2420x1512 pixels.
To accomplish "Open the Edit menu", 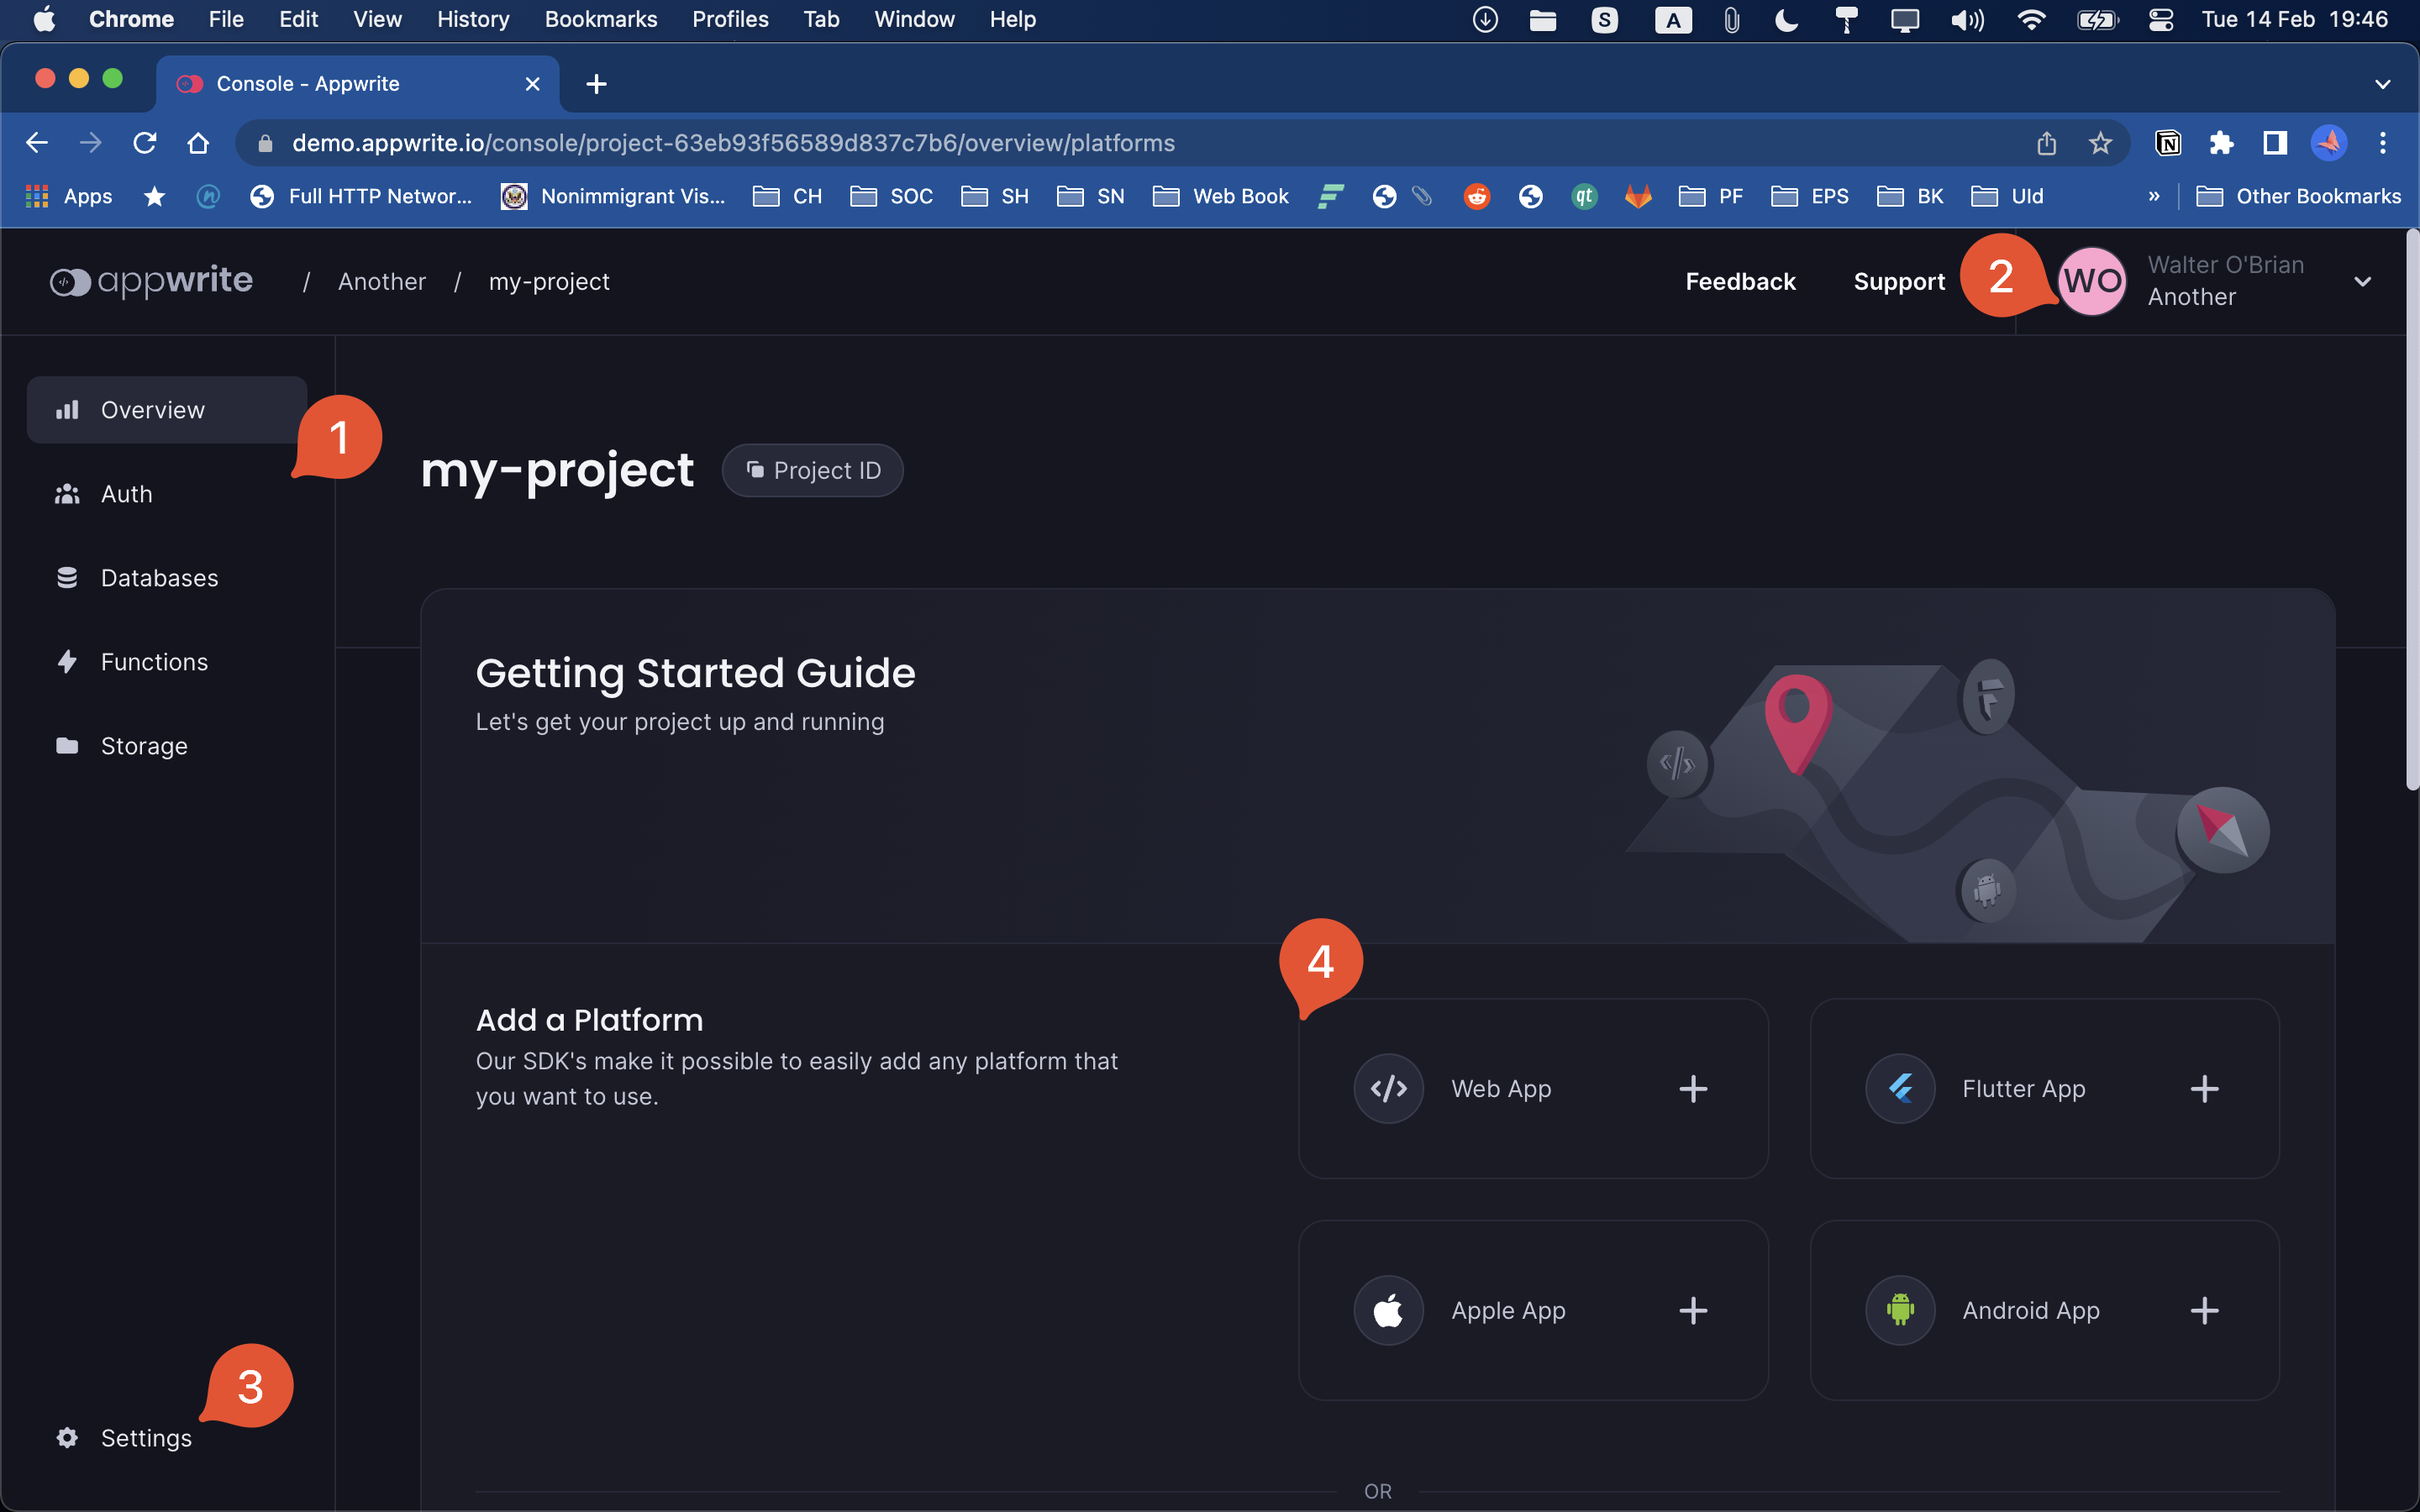I will click(x=298, y=19).
